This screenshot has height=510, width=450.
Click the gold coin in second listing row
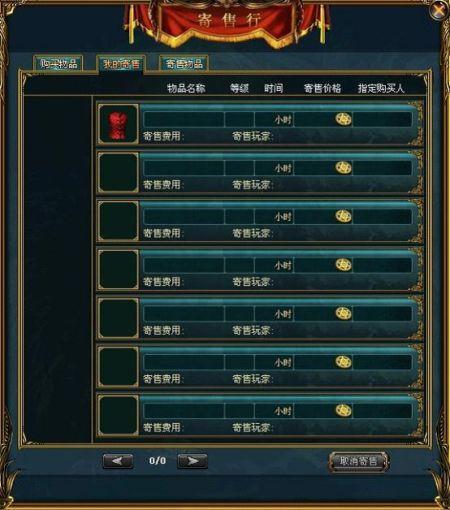(x=343, y=168)
